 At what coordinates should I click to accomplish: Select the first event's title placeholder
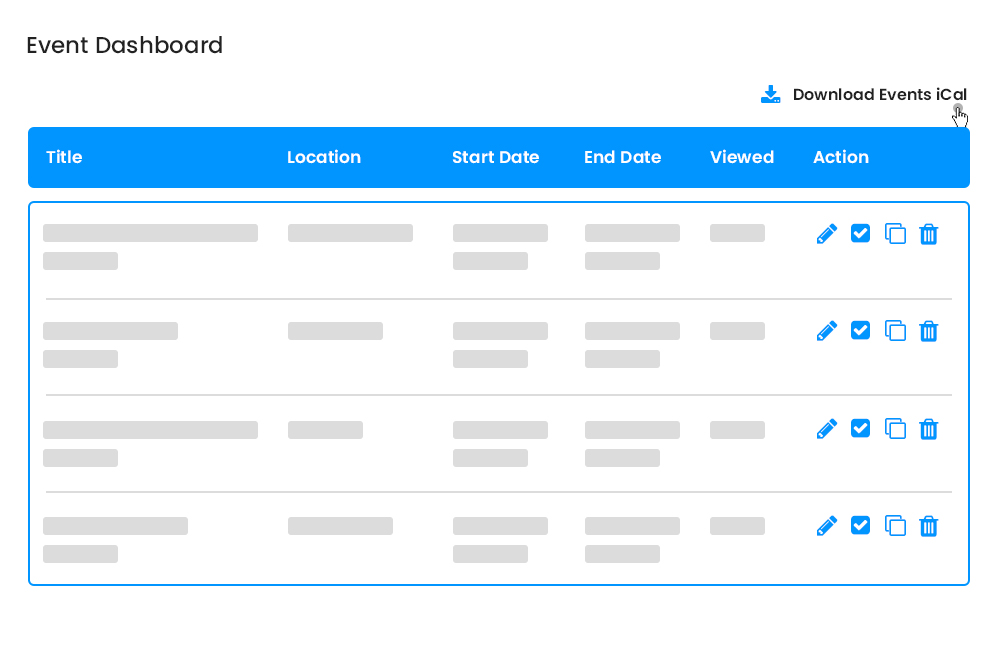pos(150,233)
